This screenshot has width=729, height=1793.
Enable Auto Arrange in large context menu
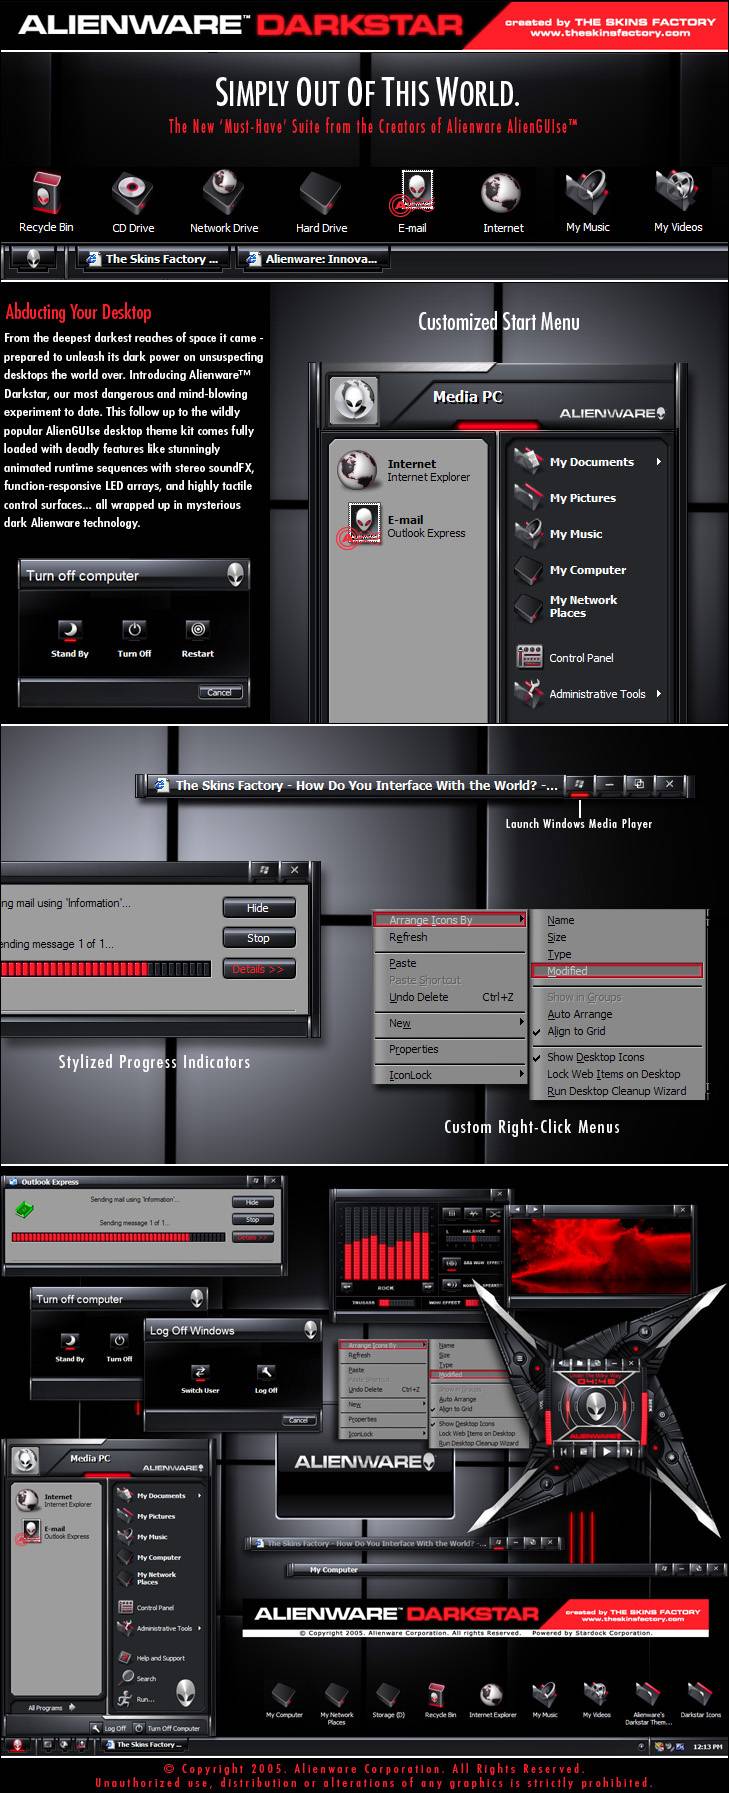579,1014
